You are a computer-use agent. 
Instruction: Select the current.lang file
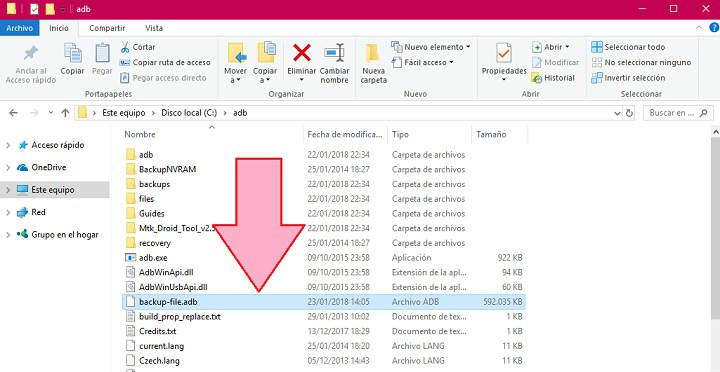pyautogui.click(x=161, y=346)
